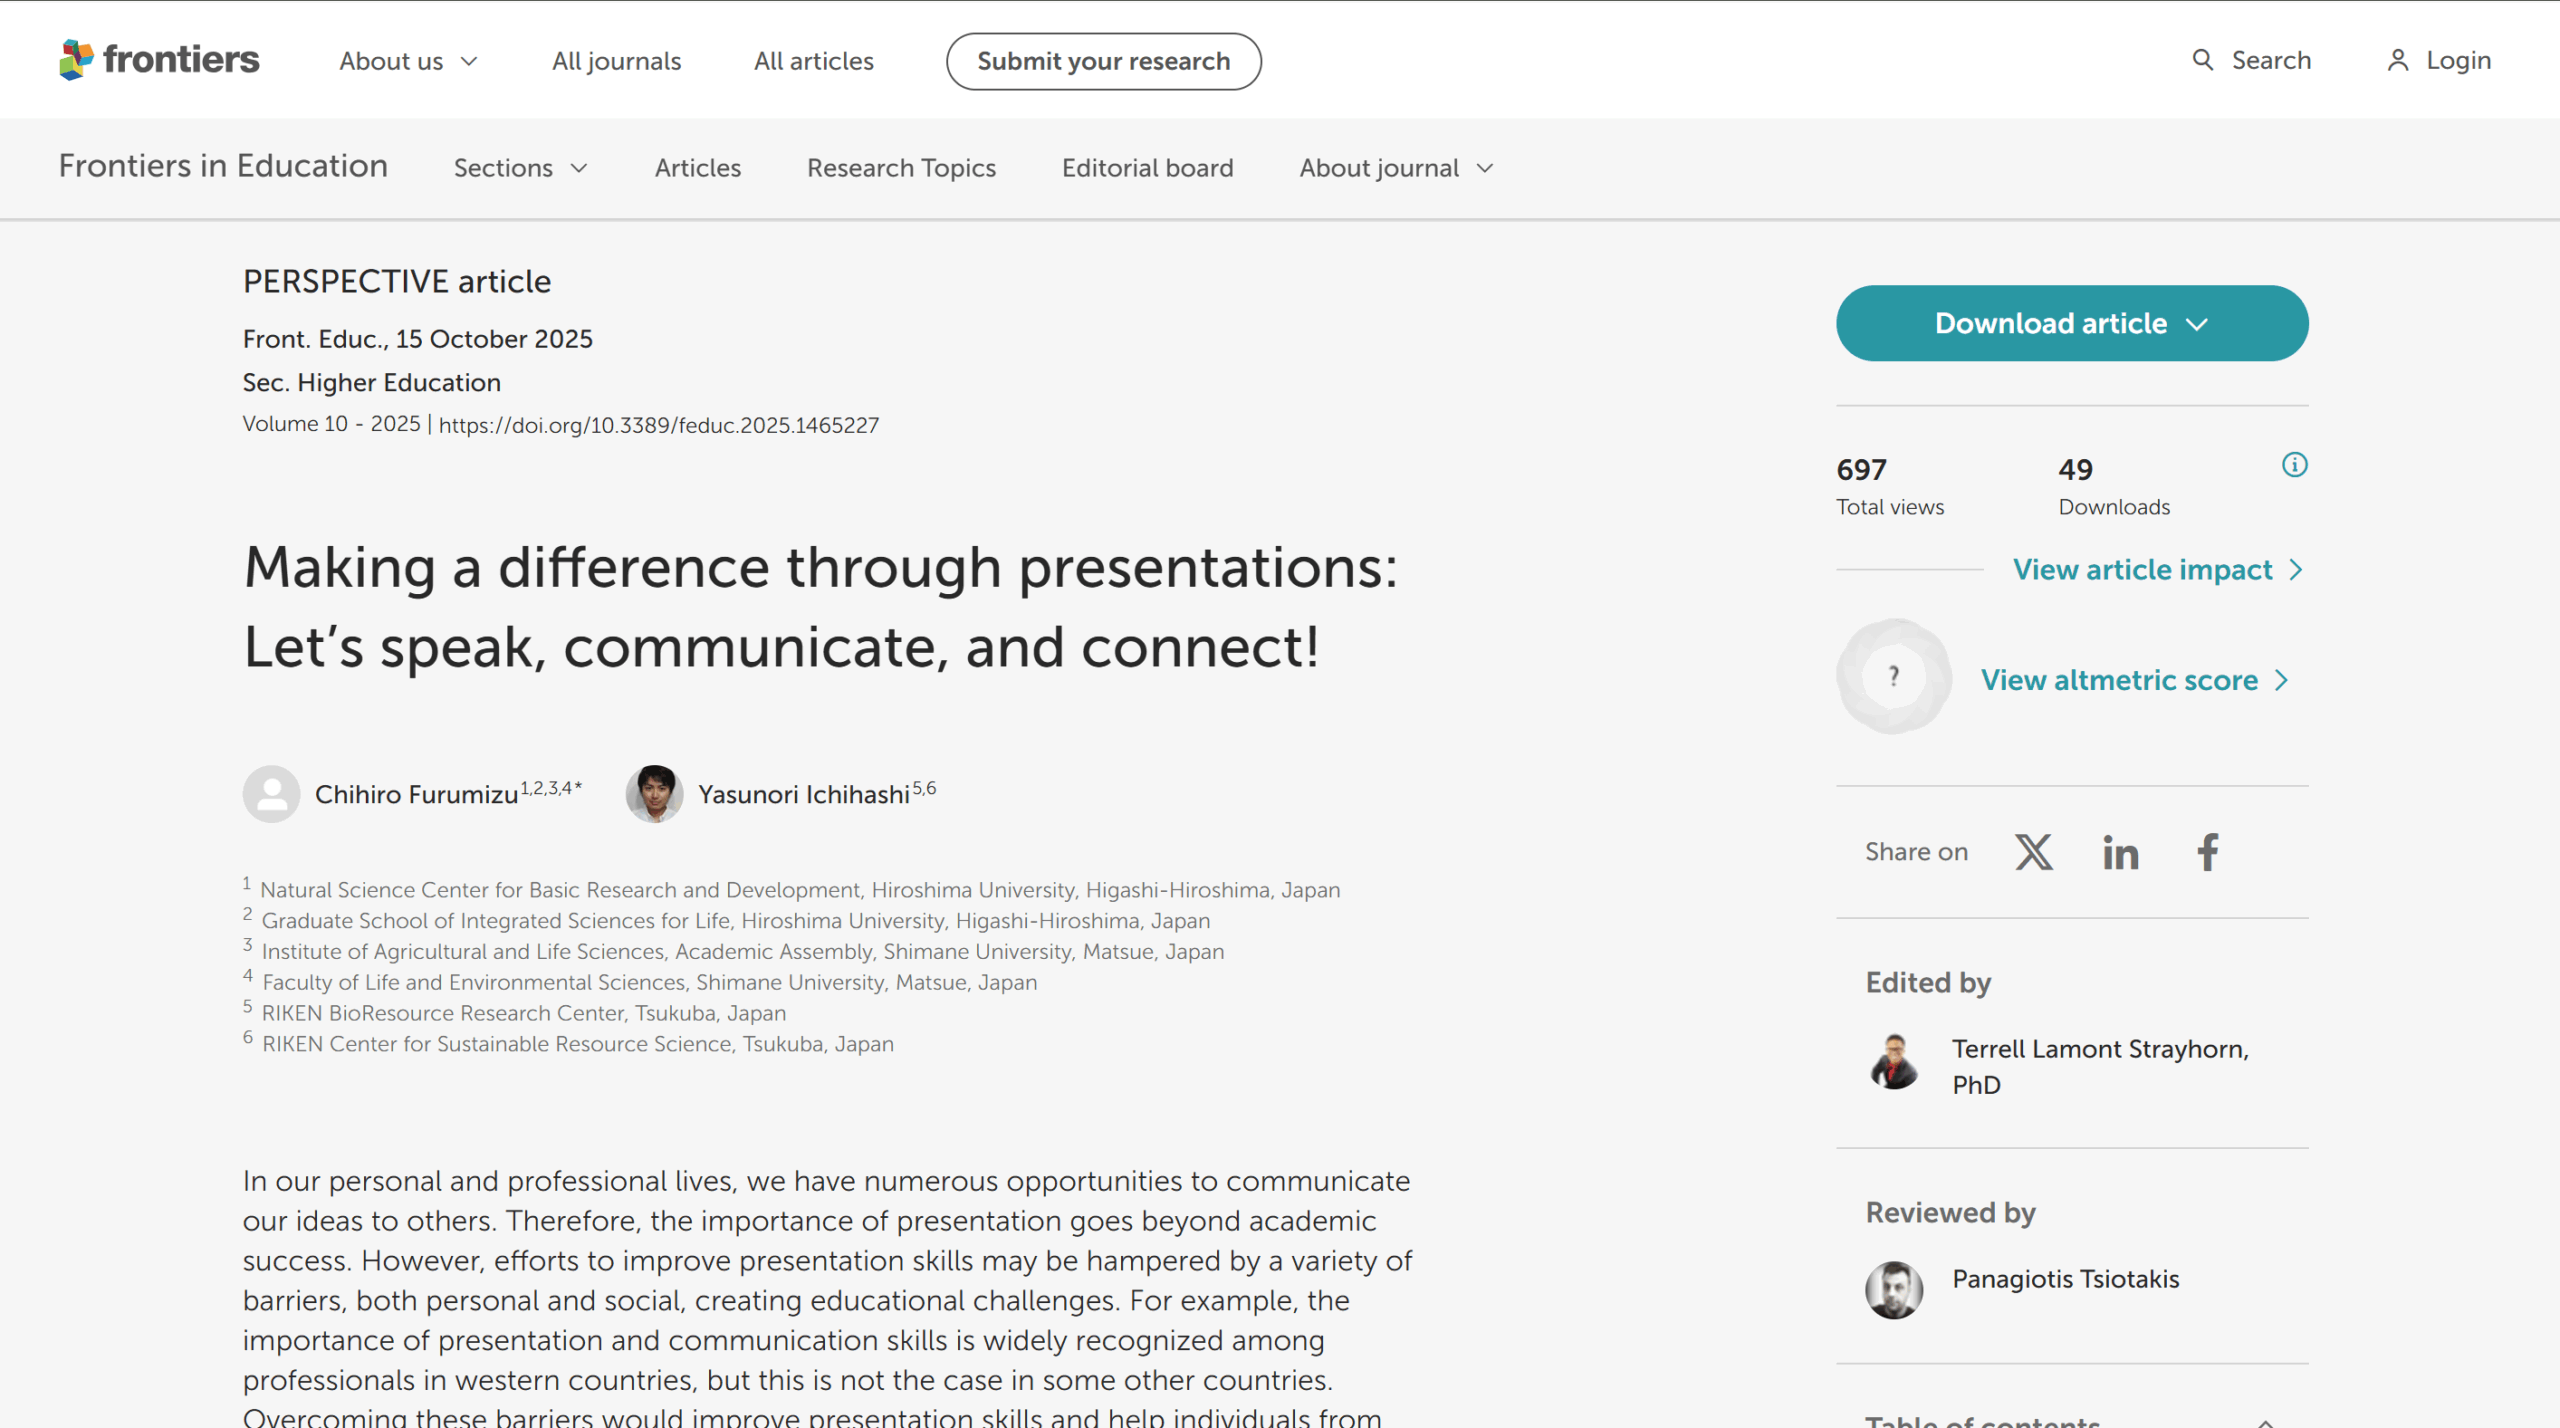Expand the About us menu

point(408,61)
